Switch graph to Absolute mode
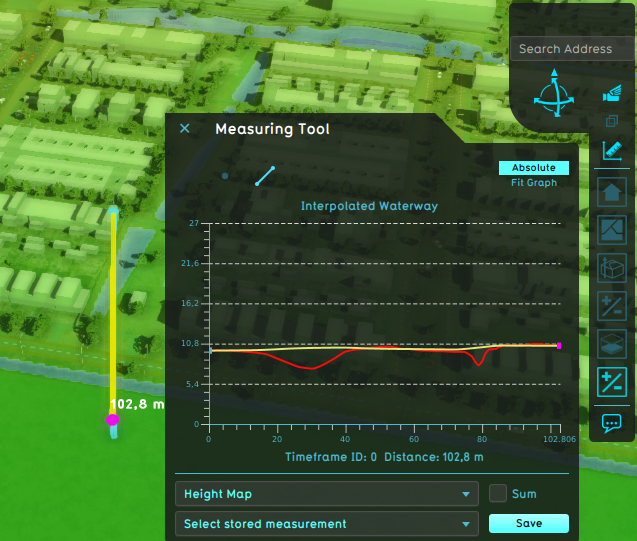Image resolution: width=637 pixels, height=541 pixels. [x=533, y=168]
